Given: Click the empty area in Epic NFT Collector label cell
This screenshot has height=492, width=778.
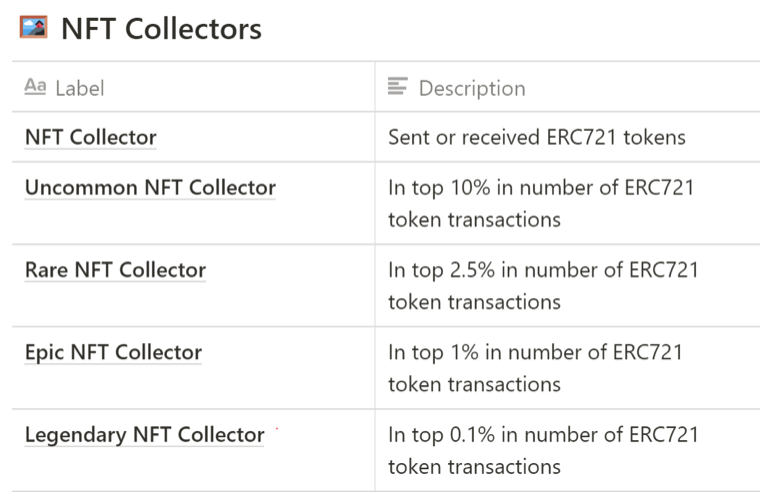Looking at the screenshot, I should (x=194, y=388).
